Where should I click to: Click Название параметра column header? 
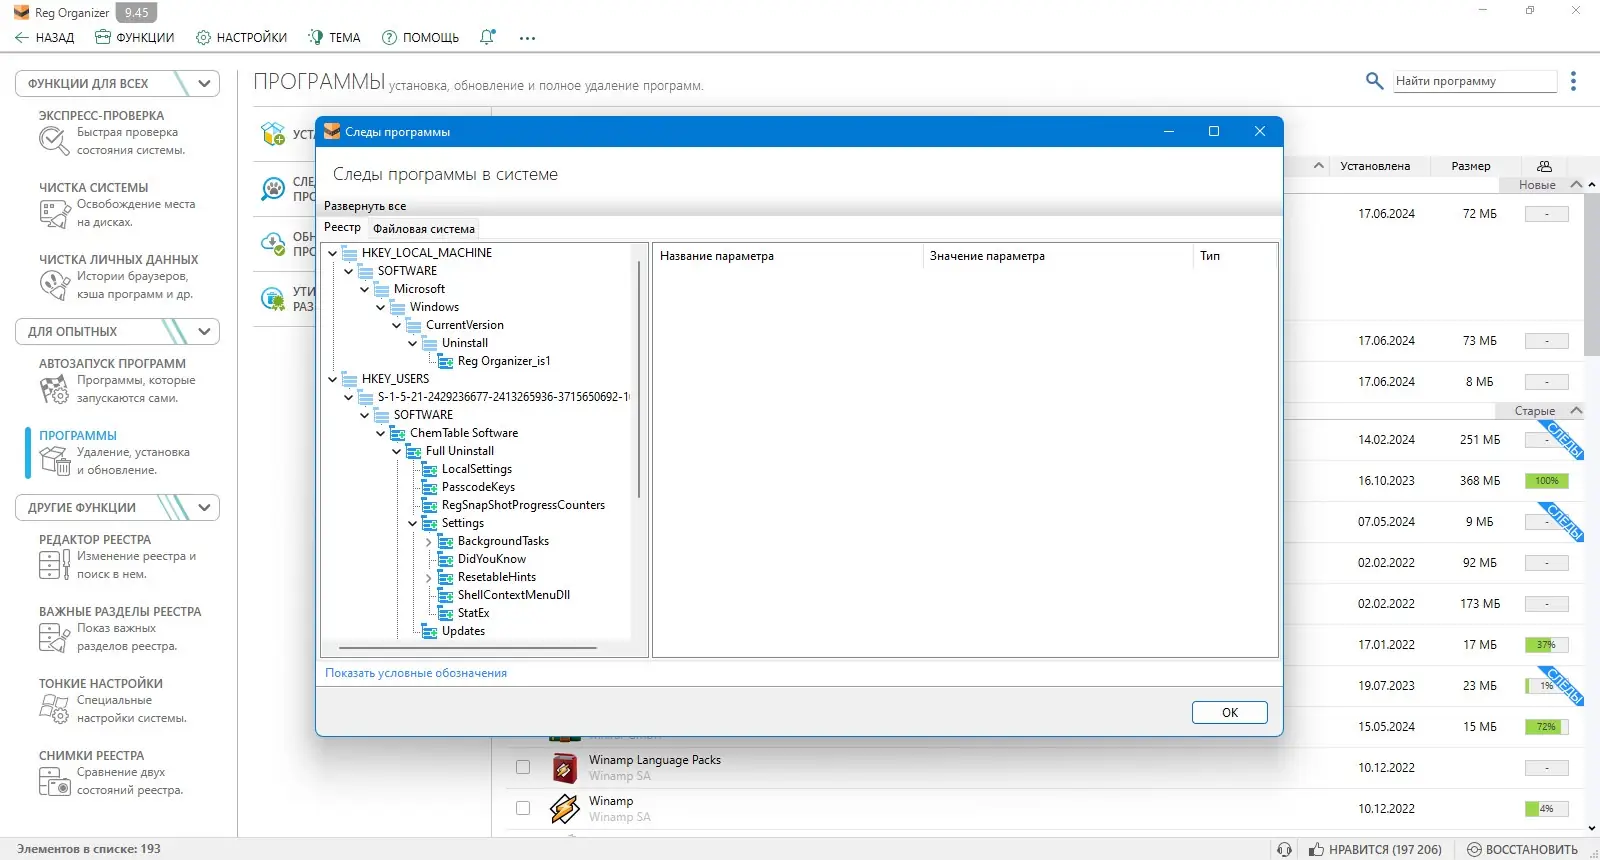pos(788,256)
